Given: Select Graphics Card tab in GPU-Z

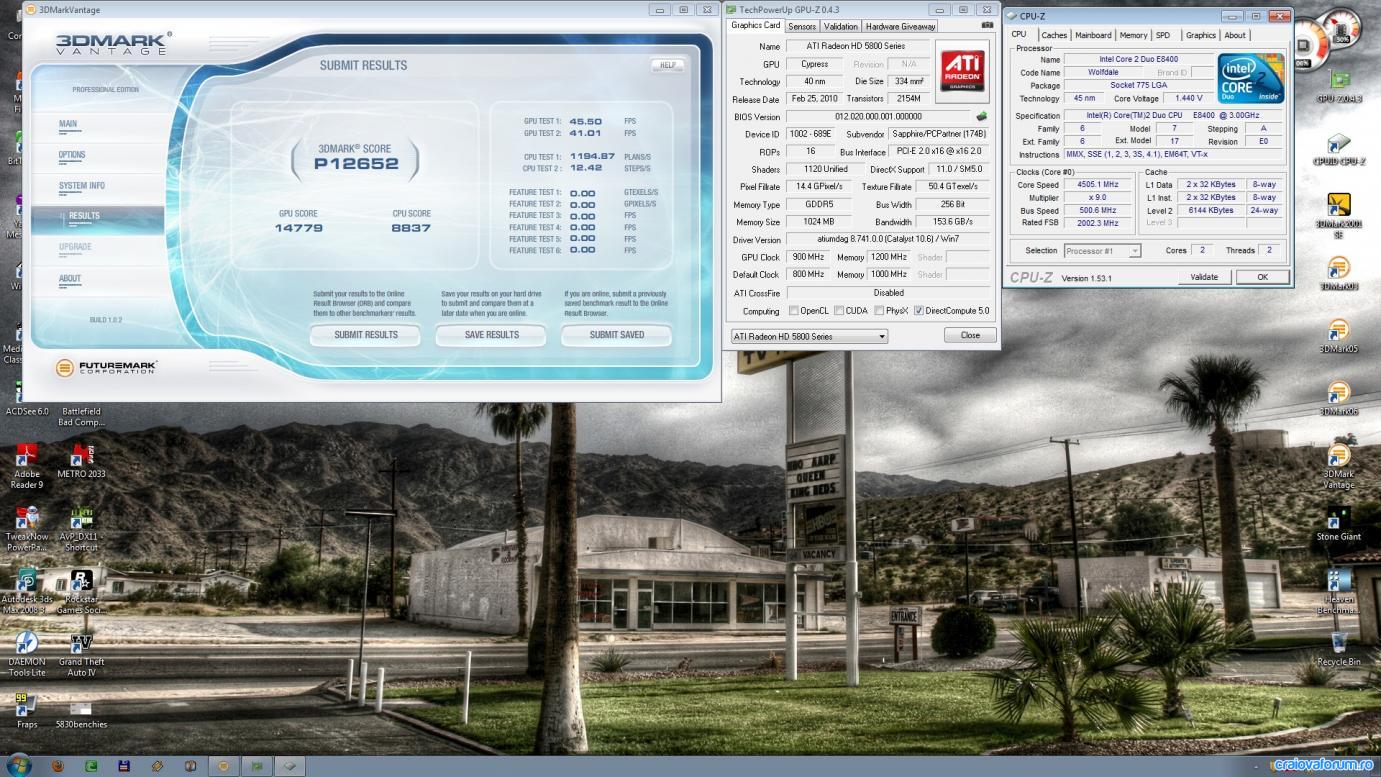Looking at the screenshot, I should 756,25.
